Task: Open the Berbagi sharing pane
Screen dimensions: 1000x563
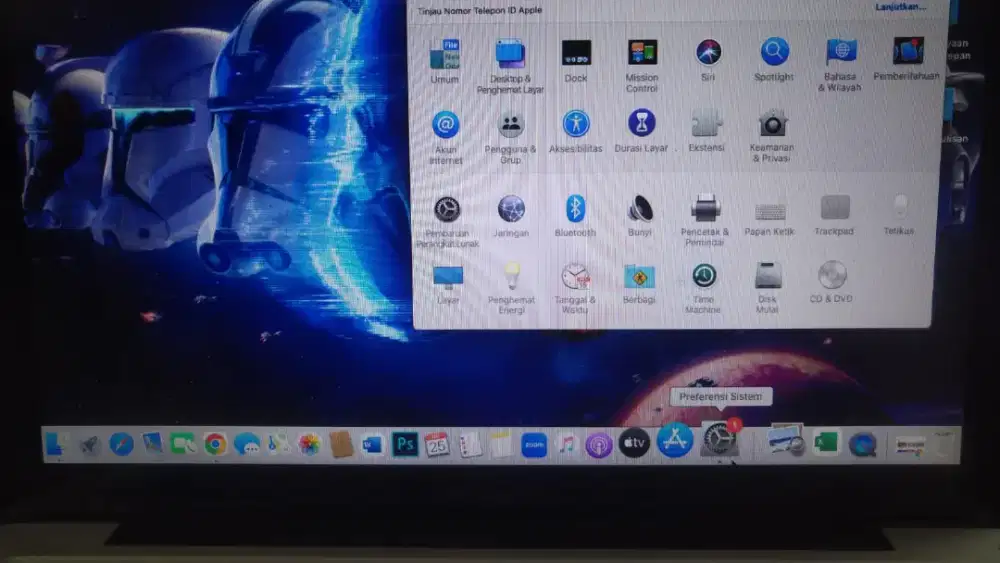Action: point(639,277)
